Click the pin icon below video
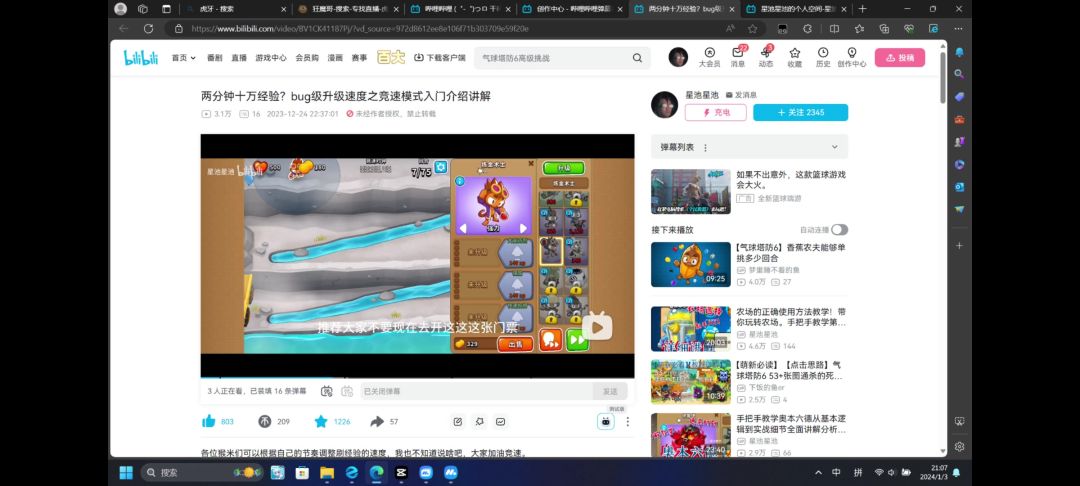1080x486 pixels. pos(479,421)
